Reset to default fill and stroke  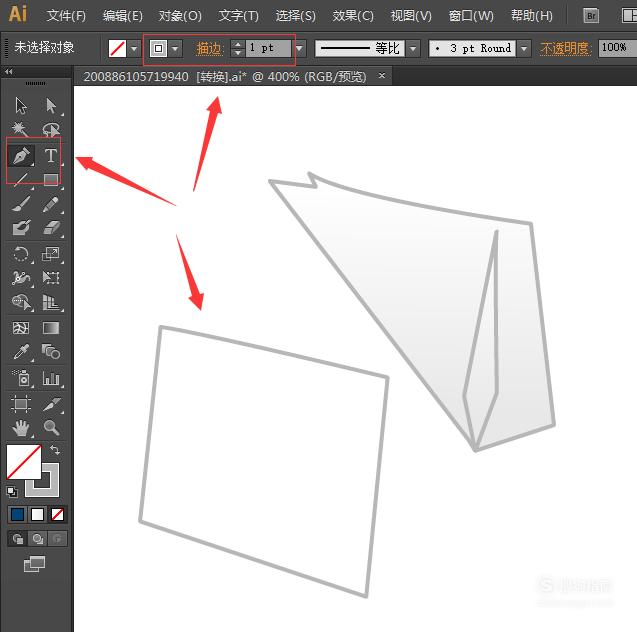tap(12, 492)
